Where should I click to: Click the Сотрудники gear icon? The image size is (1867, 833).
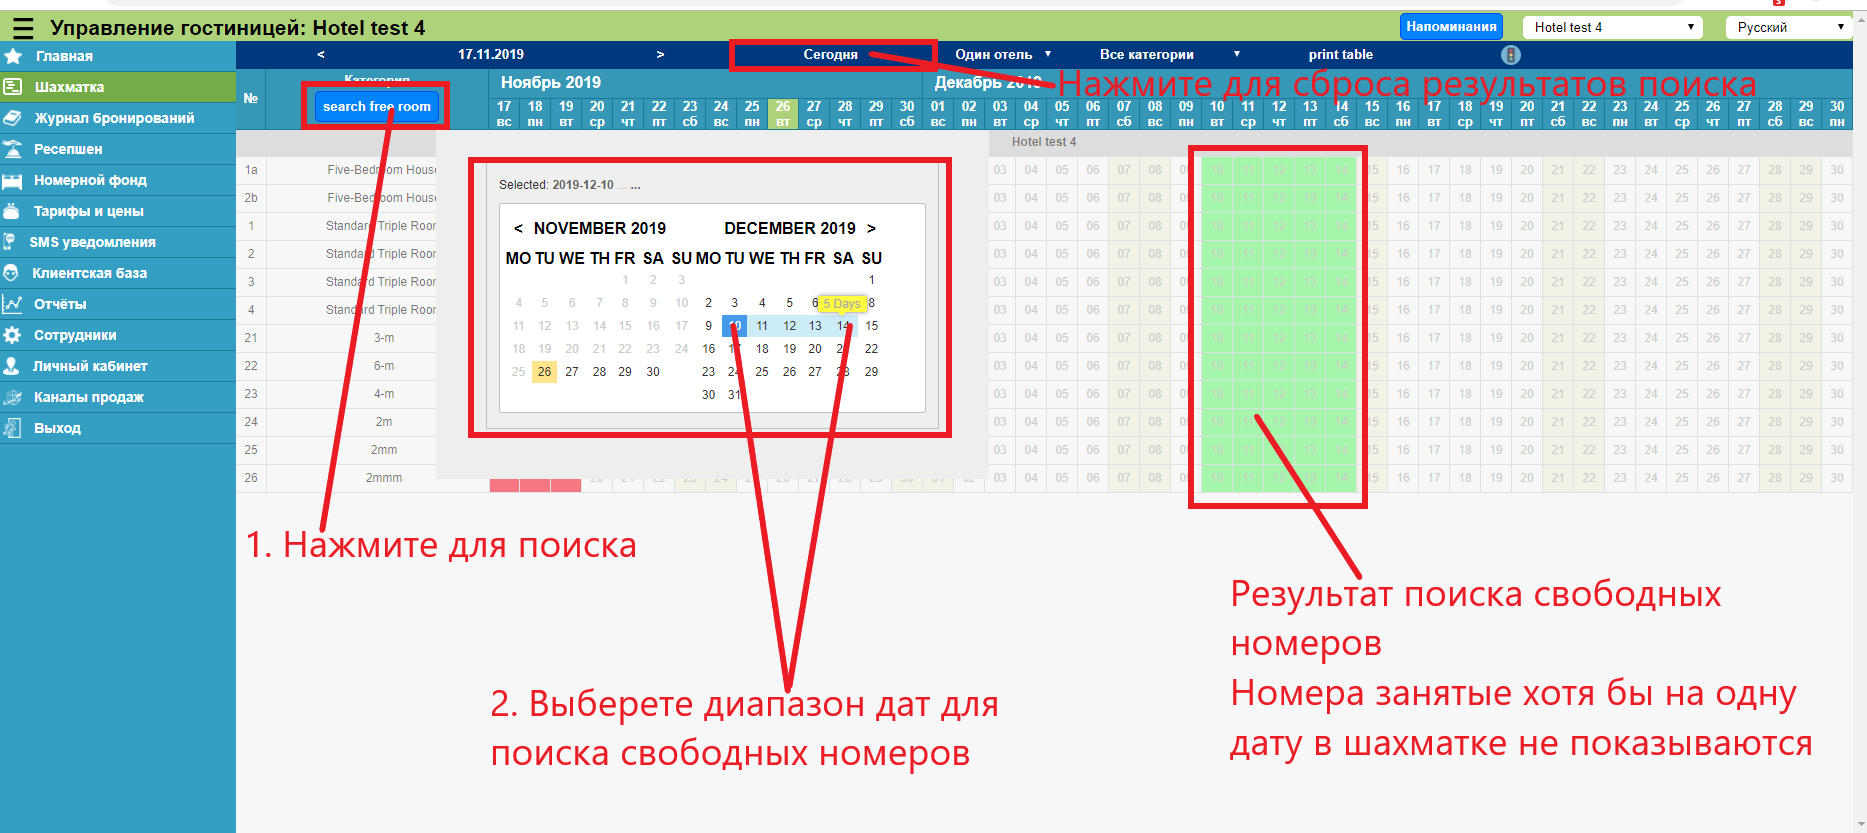[13, 335]
